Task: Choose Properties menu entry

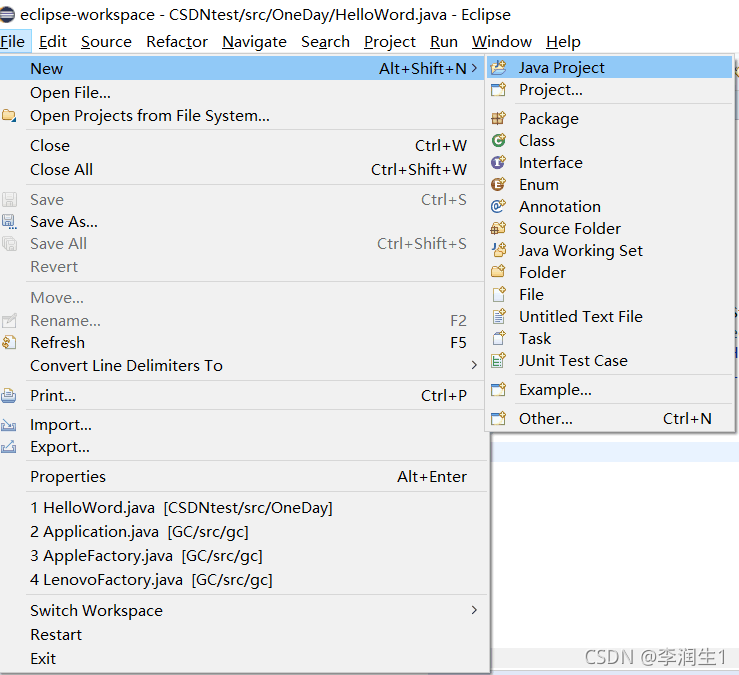Action: pos(245,477)
